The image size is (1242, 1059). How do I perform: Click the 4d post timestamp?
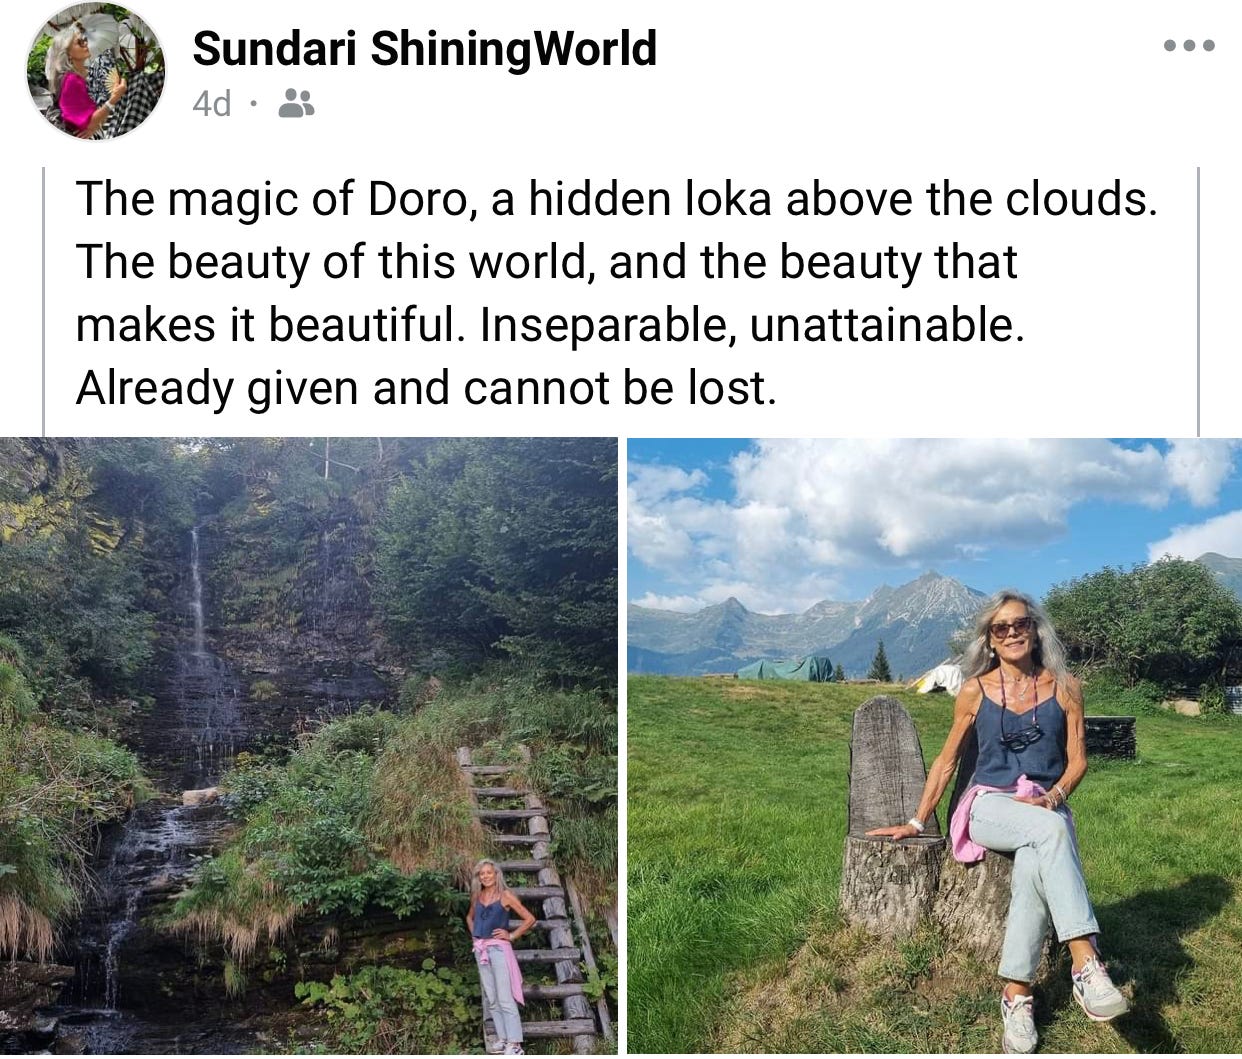click(212, 103)
